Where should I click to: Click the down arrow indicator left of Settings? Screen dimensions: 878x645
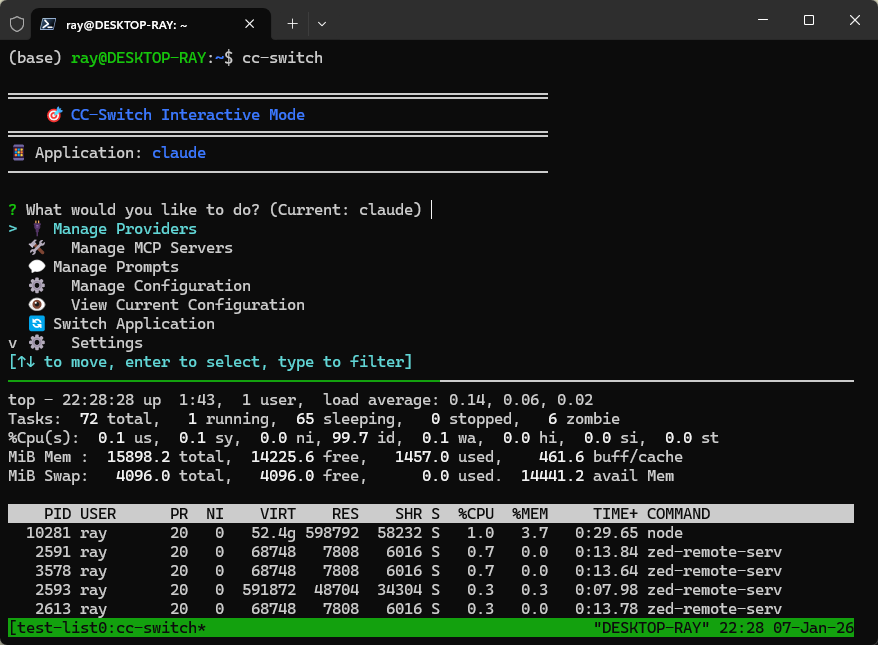tap(13, 343)
